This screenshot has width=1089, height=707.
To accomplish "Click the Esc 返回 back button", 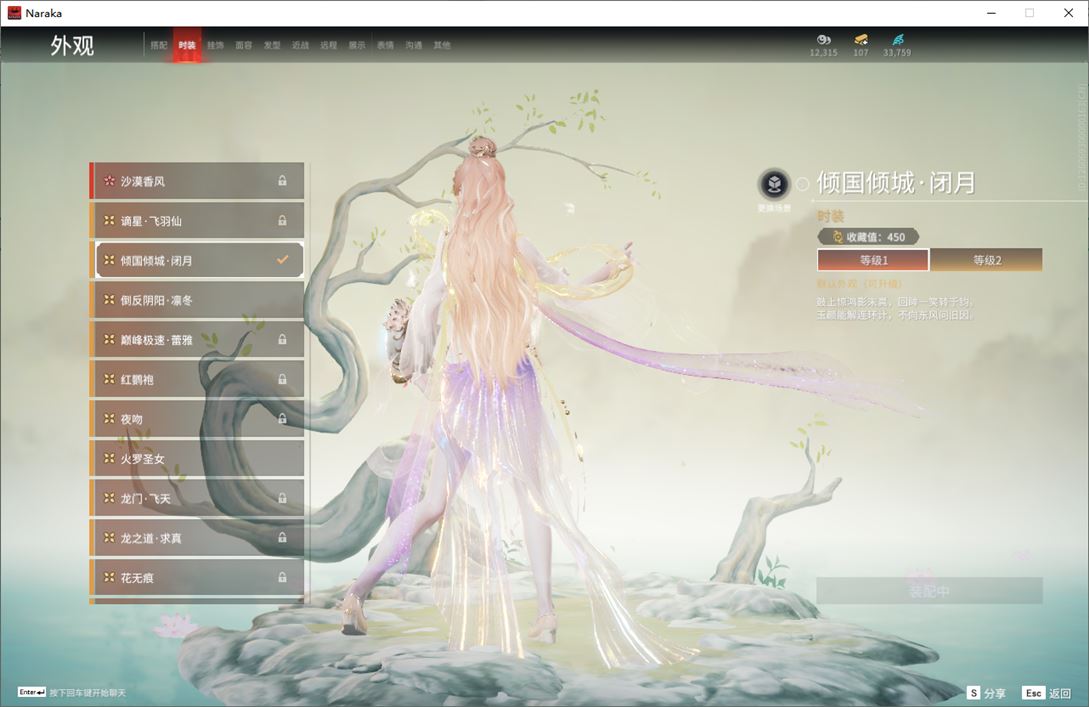I will point(1046,693).
